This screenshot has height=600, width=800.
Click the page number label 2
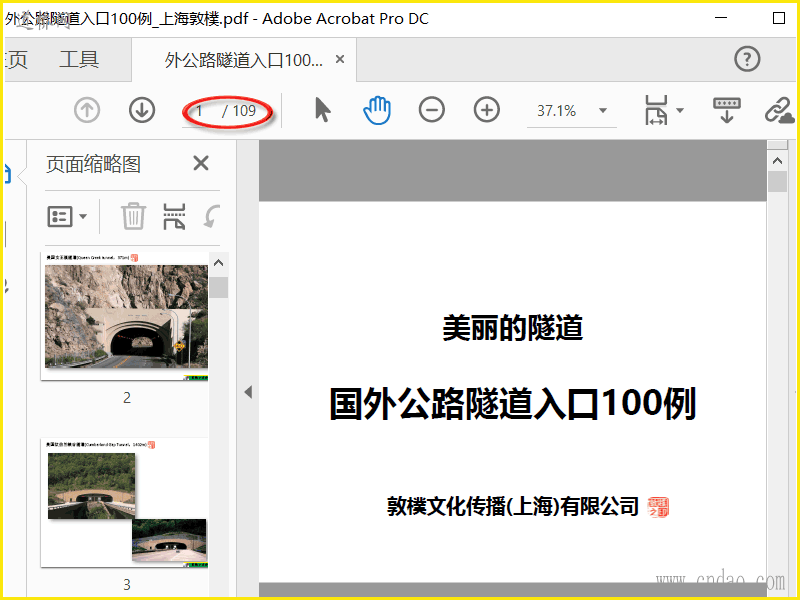point(127,397)
